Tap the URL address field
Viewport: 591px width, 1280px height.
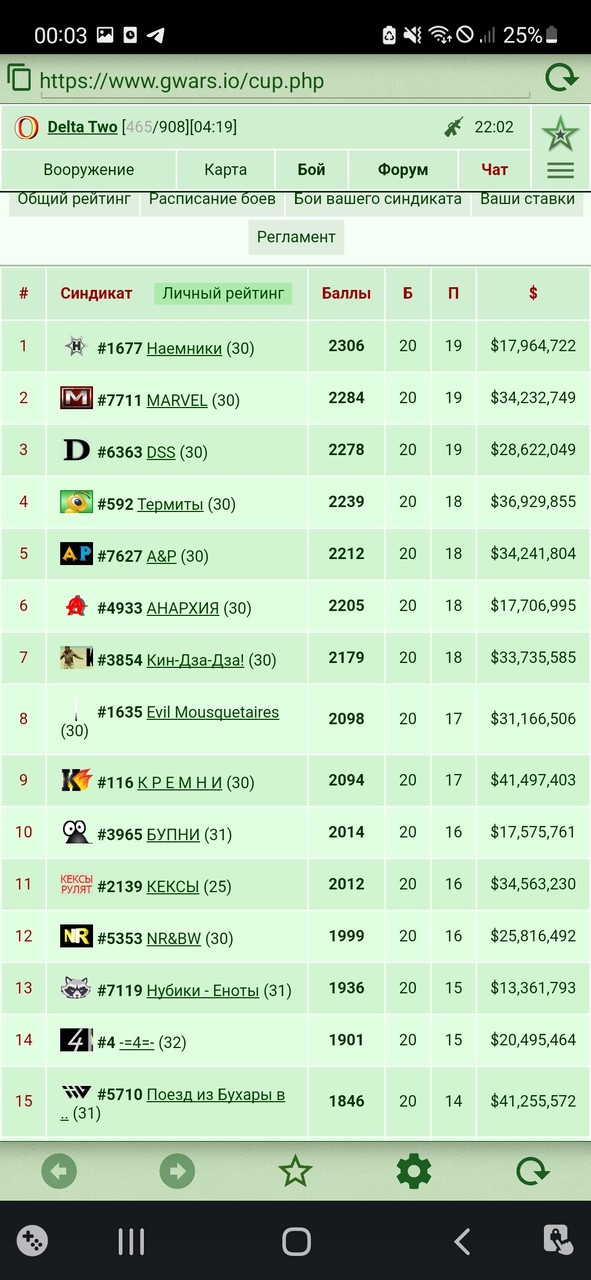tap(286, 81)
